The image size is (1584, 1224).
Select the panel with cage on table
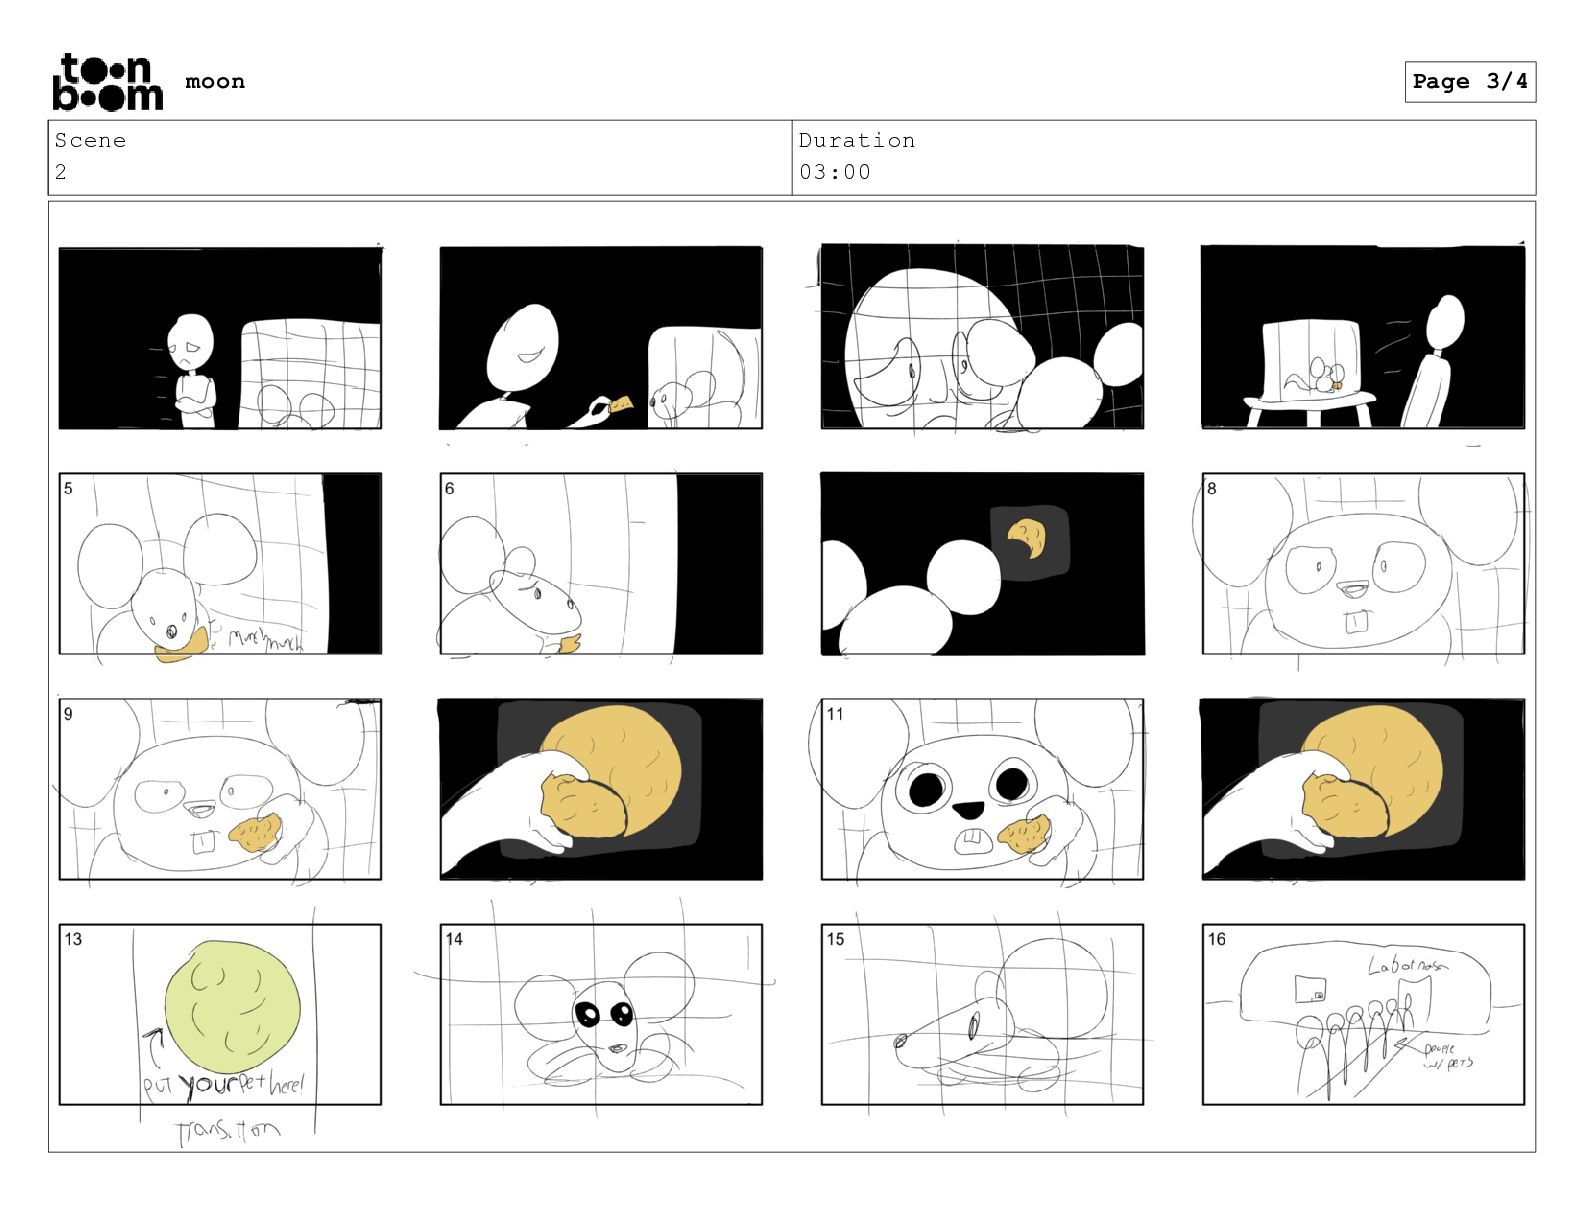click(x=1363, y=338)
